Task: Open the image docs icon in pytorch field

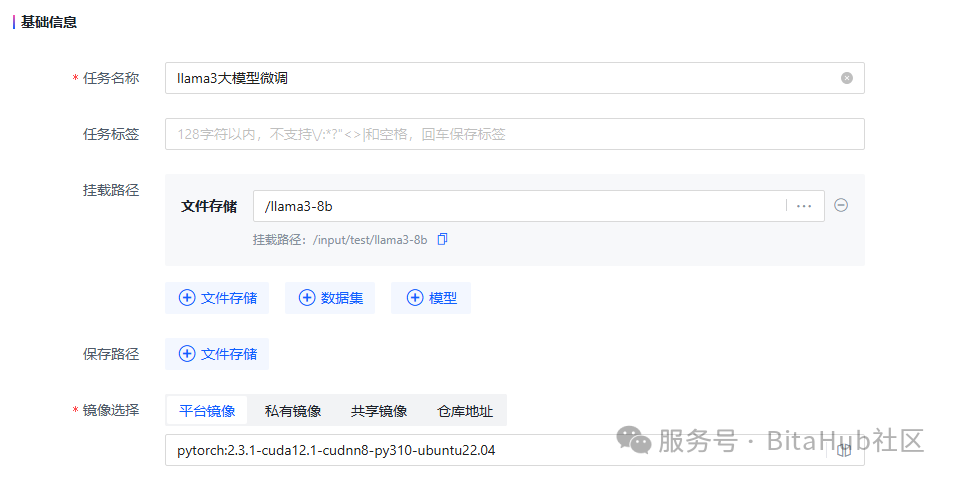Action: tap(844, 451)
